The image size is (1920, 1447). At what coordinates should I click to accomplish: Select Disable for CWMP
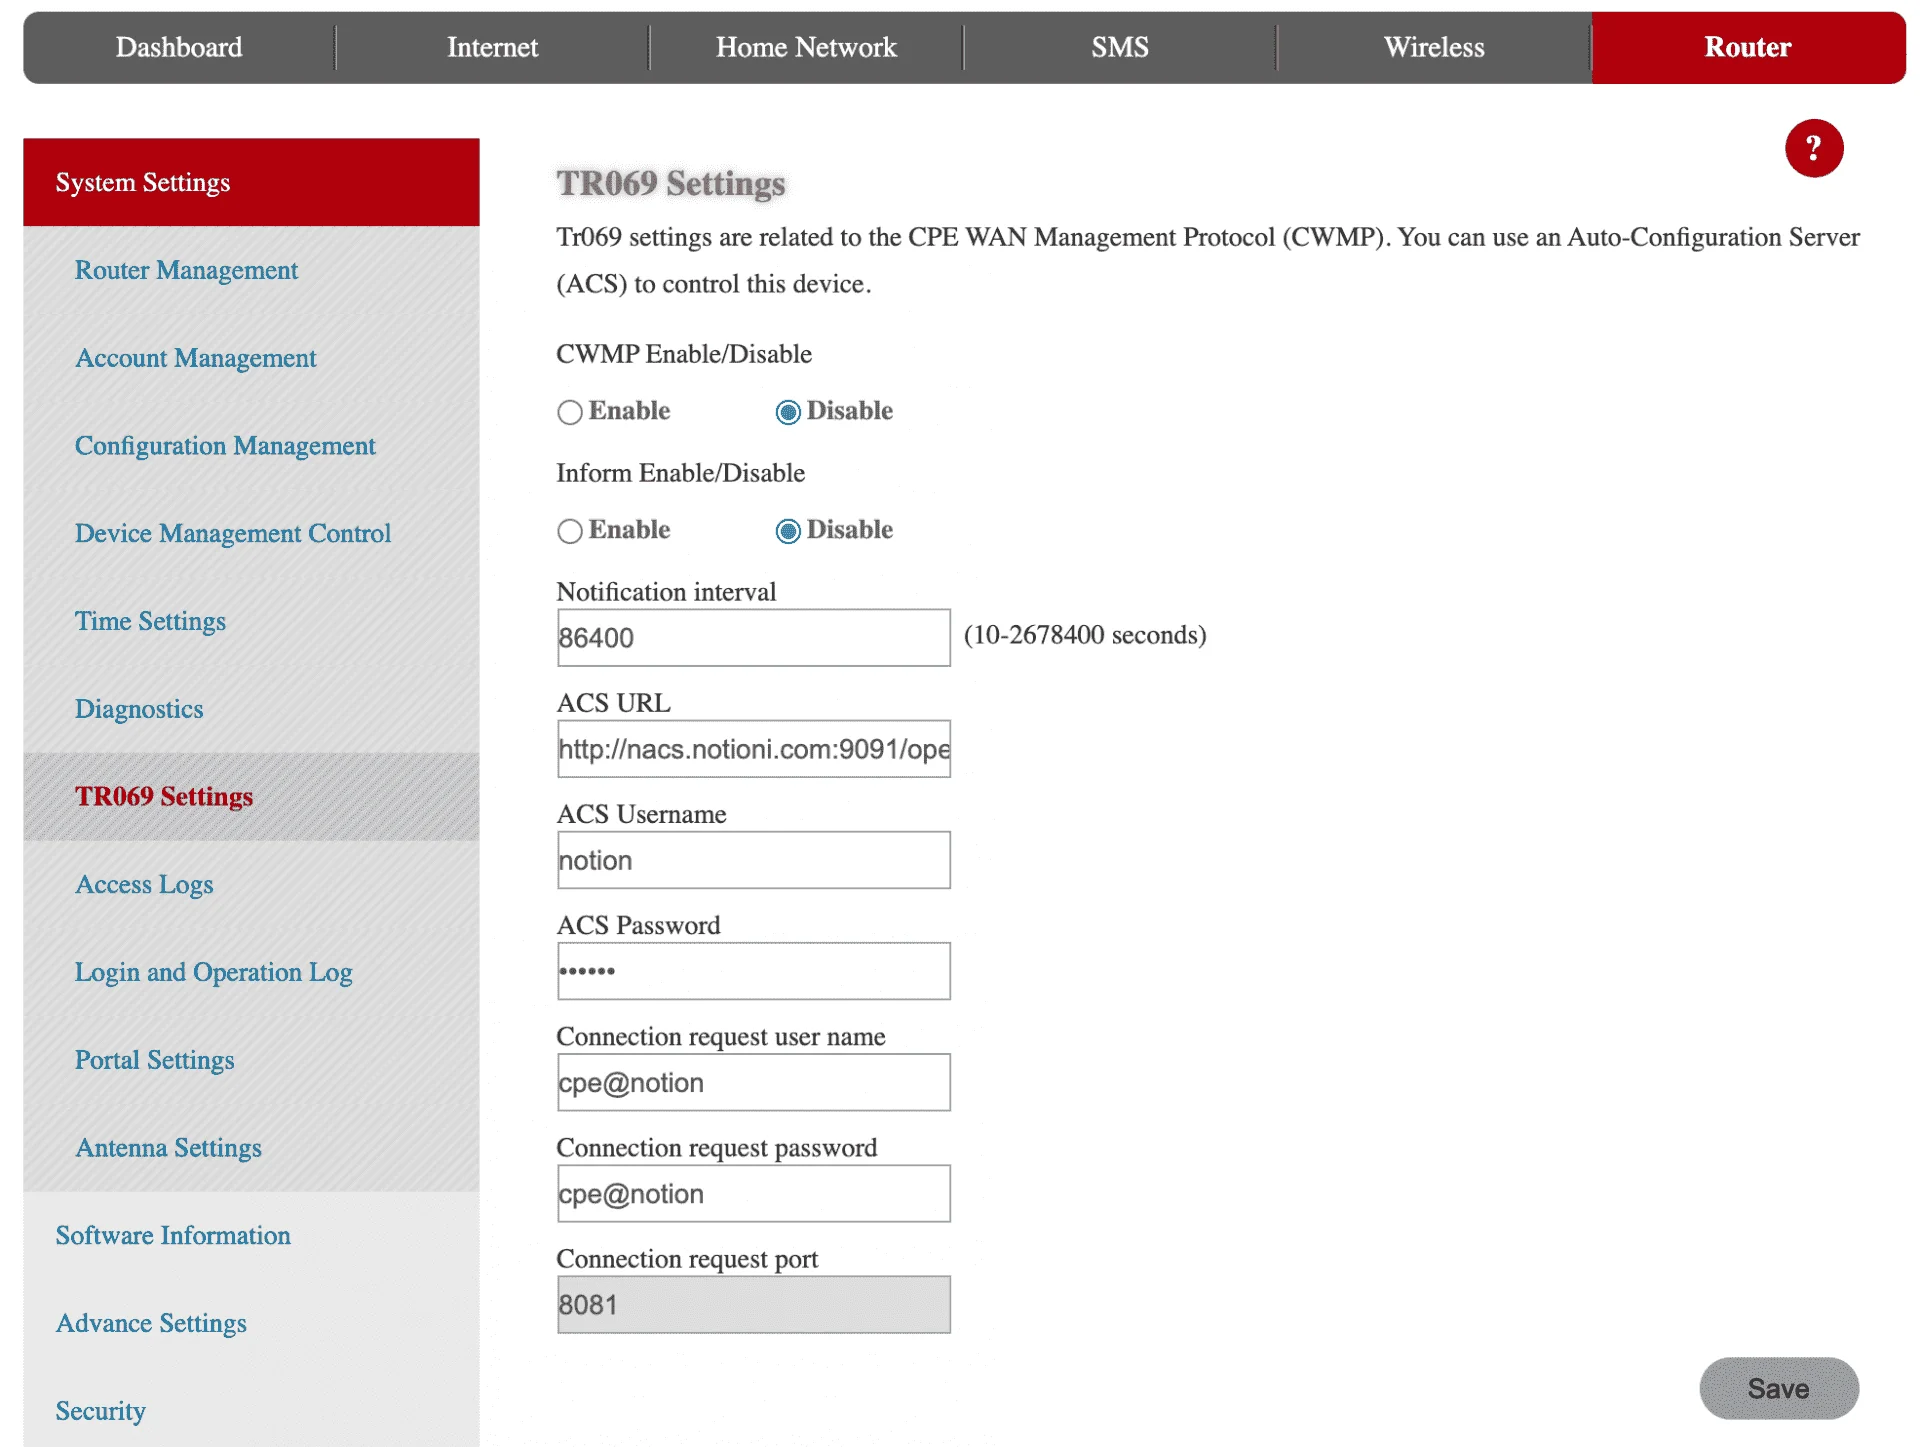(x=788, y=411)
